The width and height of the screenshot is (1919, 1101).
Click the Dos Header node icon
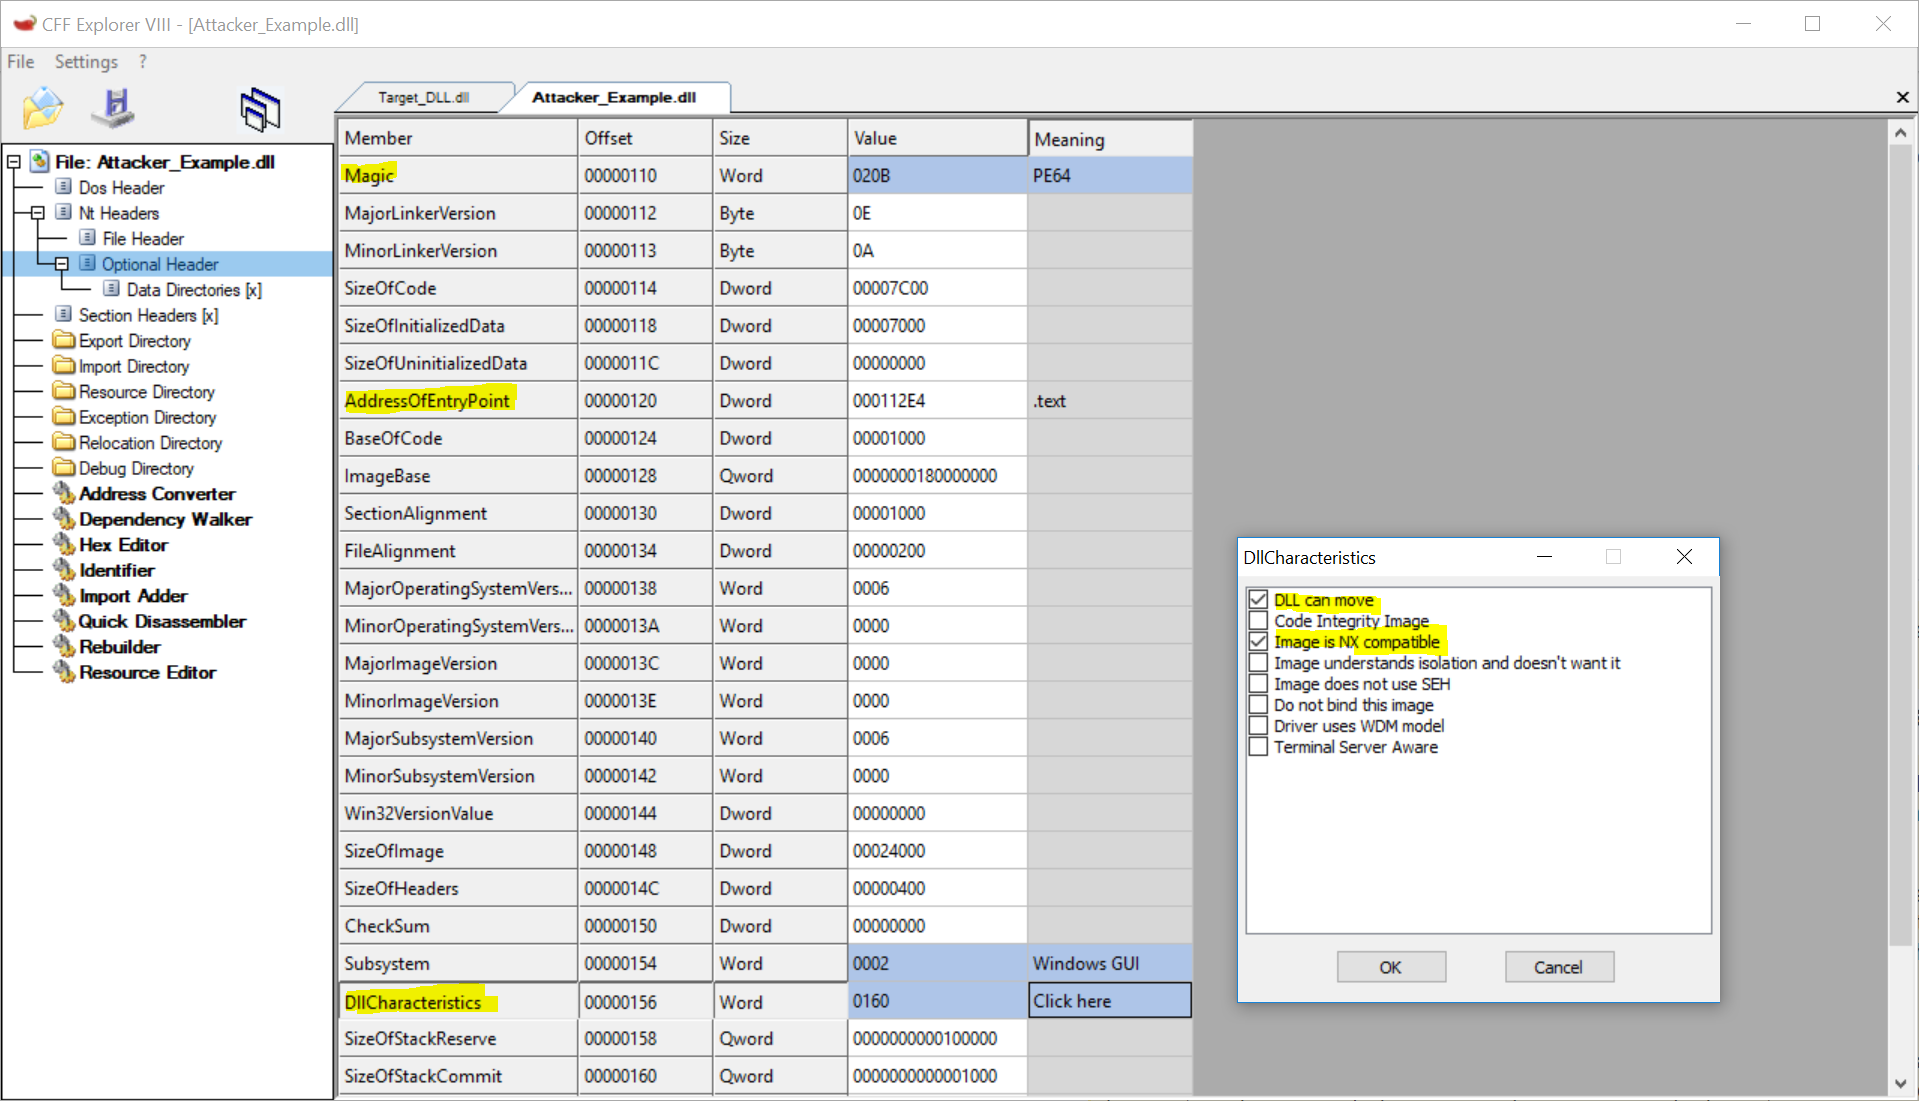click(64, 187)
